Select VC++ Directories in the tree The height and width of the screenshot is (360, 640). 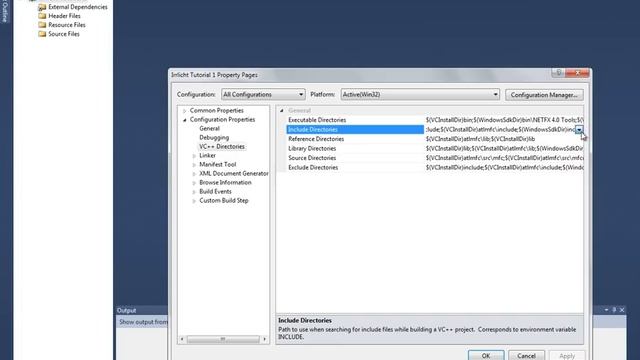pyautogui.click(x=222, y=147)
